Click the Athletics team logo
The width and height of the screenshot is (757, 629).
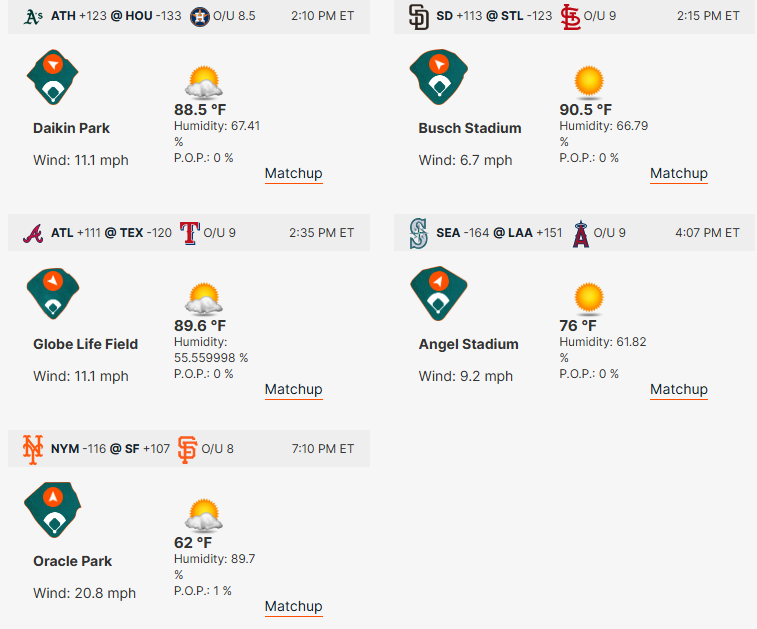(33, 16)
